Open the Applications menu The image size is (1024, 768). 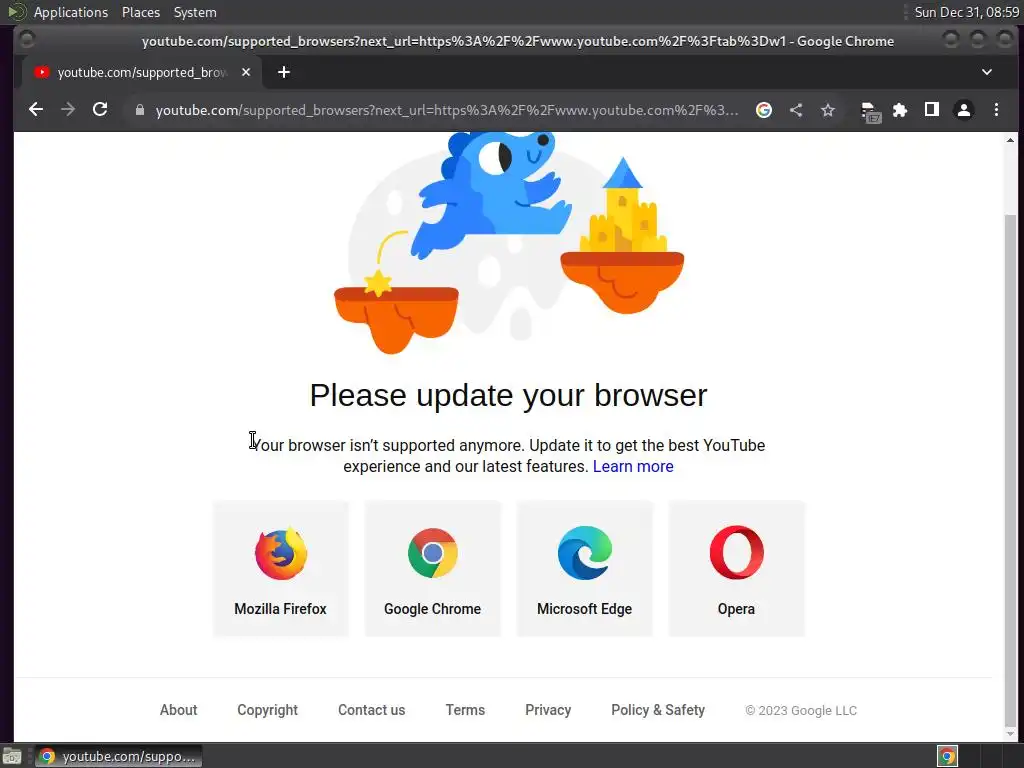[x=71, y=12]
